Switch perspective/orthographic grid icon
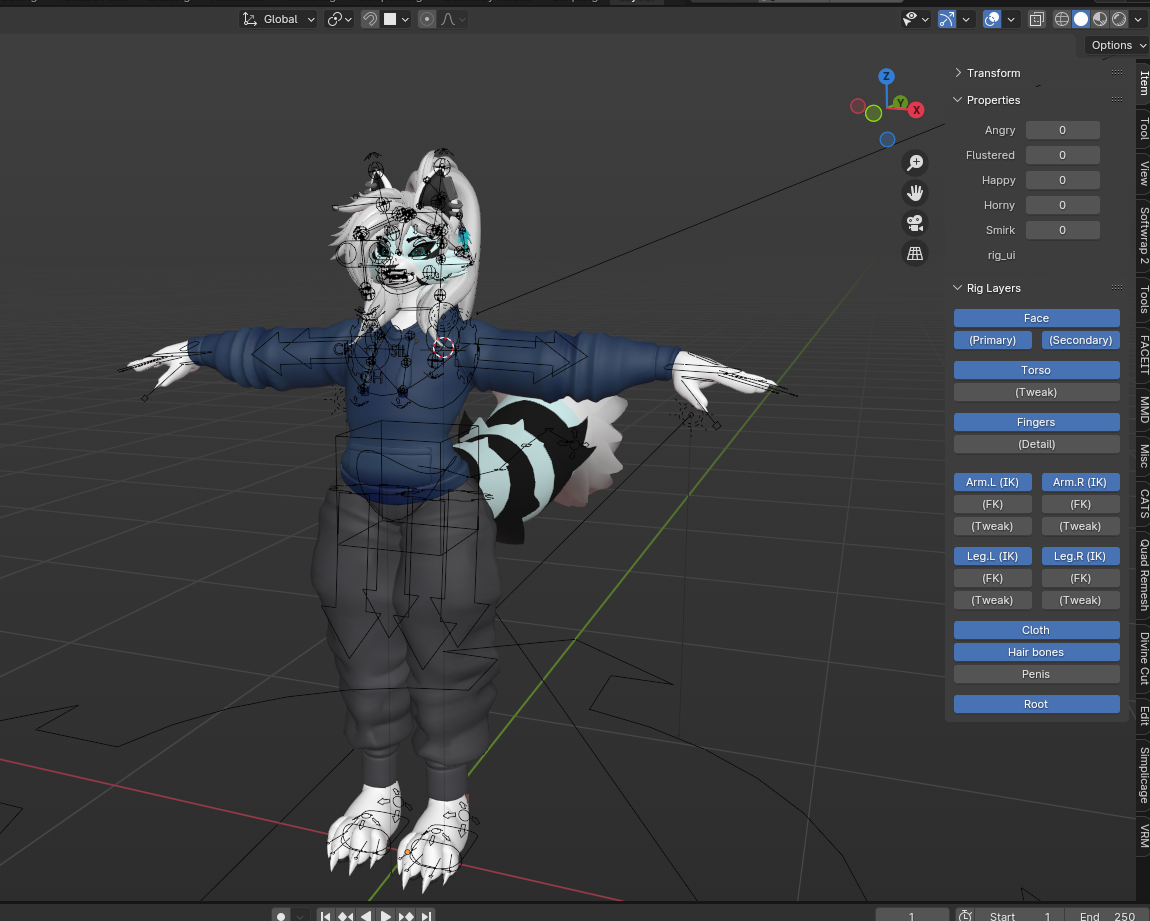Screen dimensions: 1150x921 tap(915, 253)
